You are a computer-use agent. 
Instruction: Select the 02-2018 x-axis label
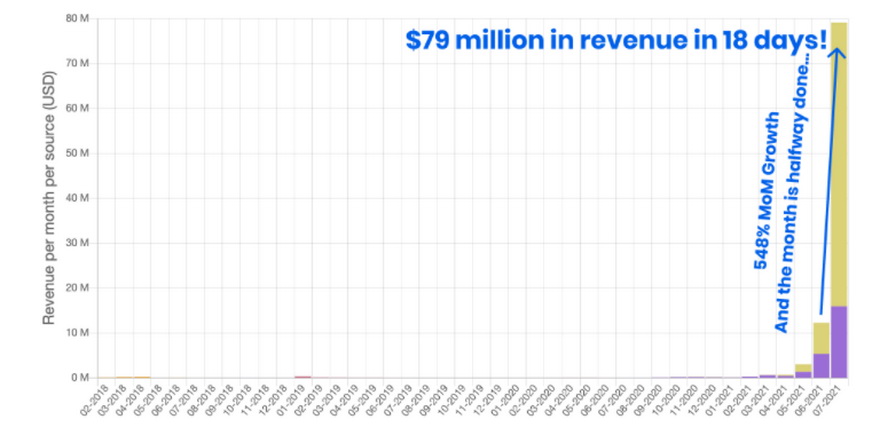[93, 400]
